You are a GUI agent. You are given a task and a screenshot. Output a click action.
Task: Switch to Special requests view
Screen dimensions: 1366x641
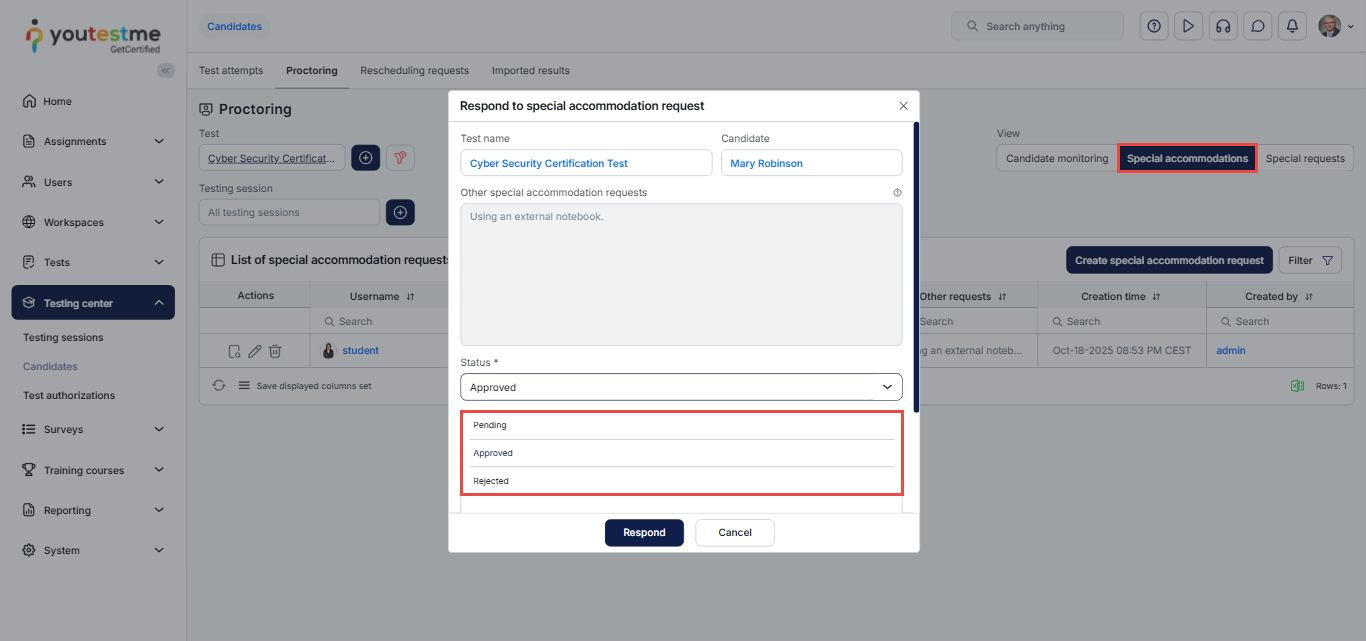point(1305,158)
